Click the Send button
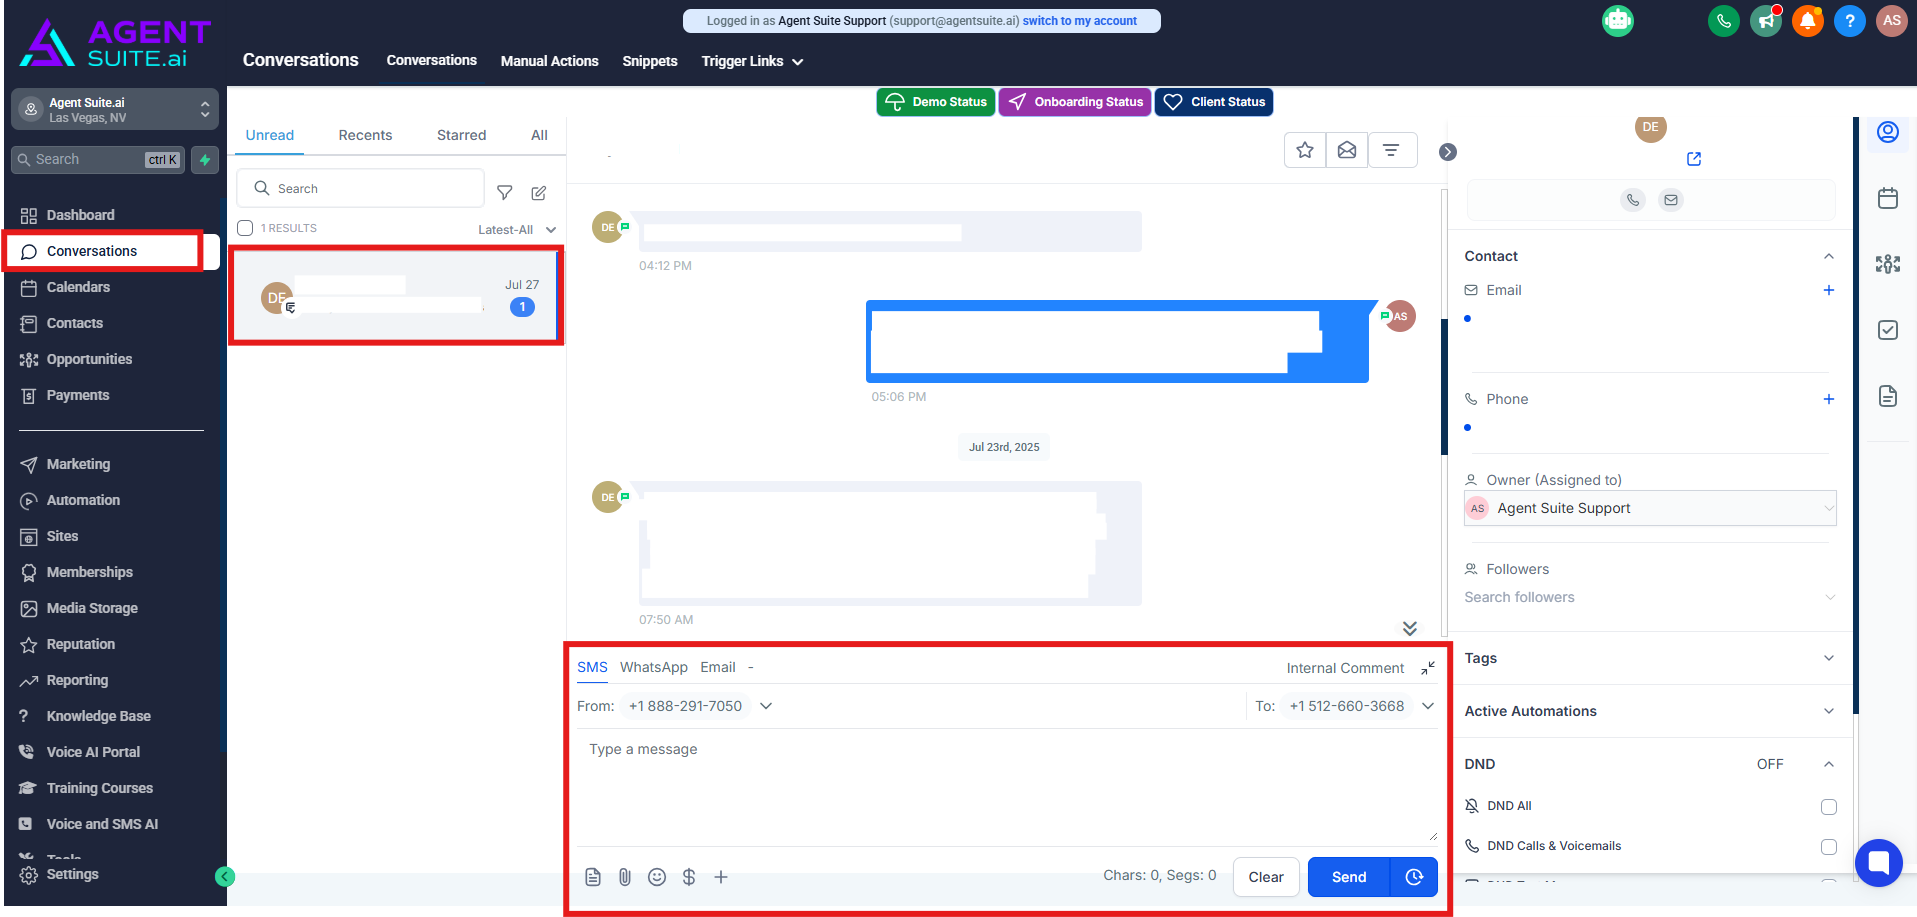 (1349, 877)
